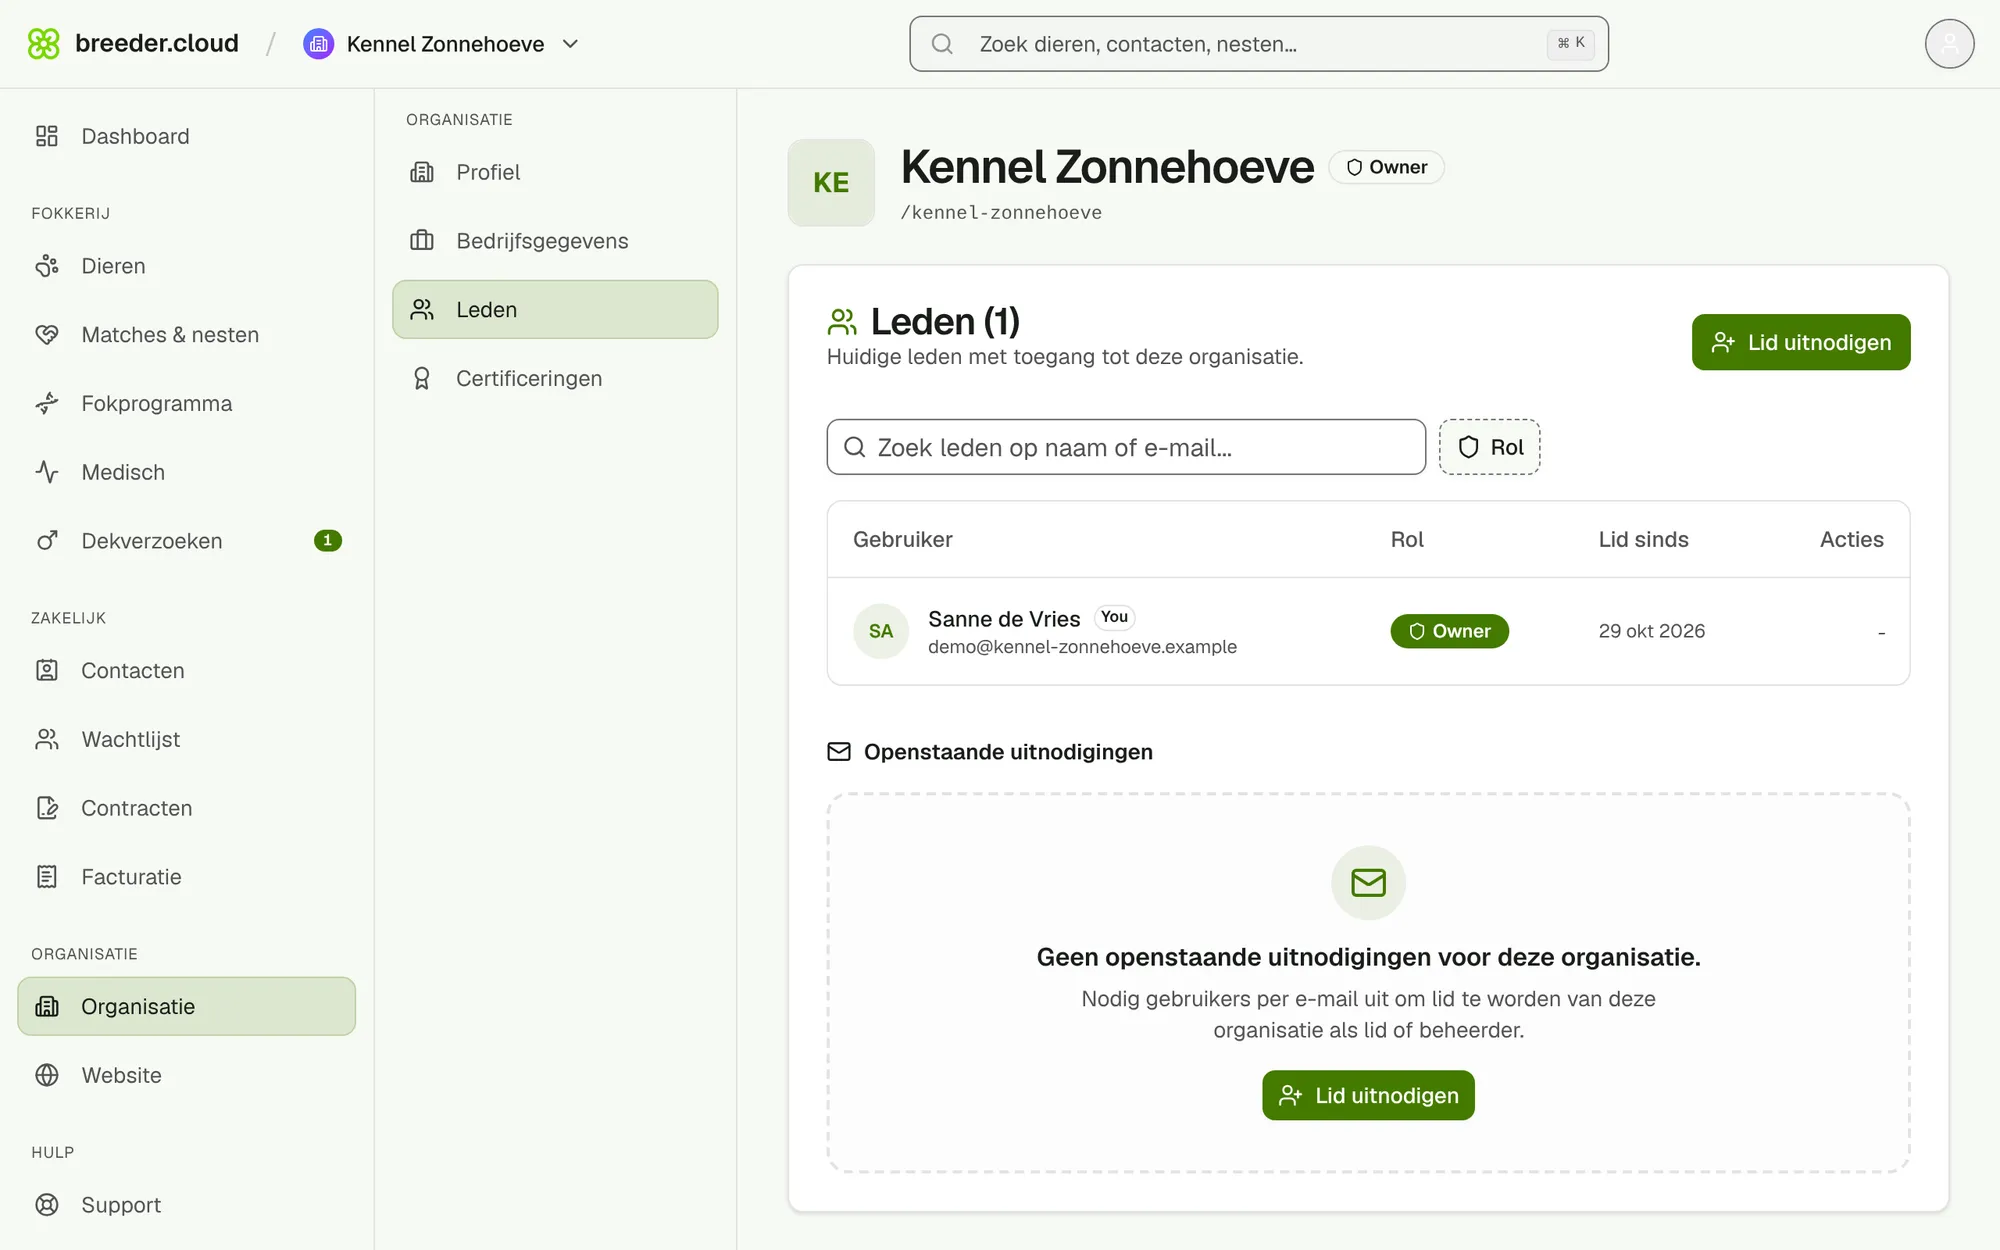Click the SA member avatar
This screenshot has height=1250, width=2000.
click(881, 631)
